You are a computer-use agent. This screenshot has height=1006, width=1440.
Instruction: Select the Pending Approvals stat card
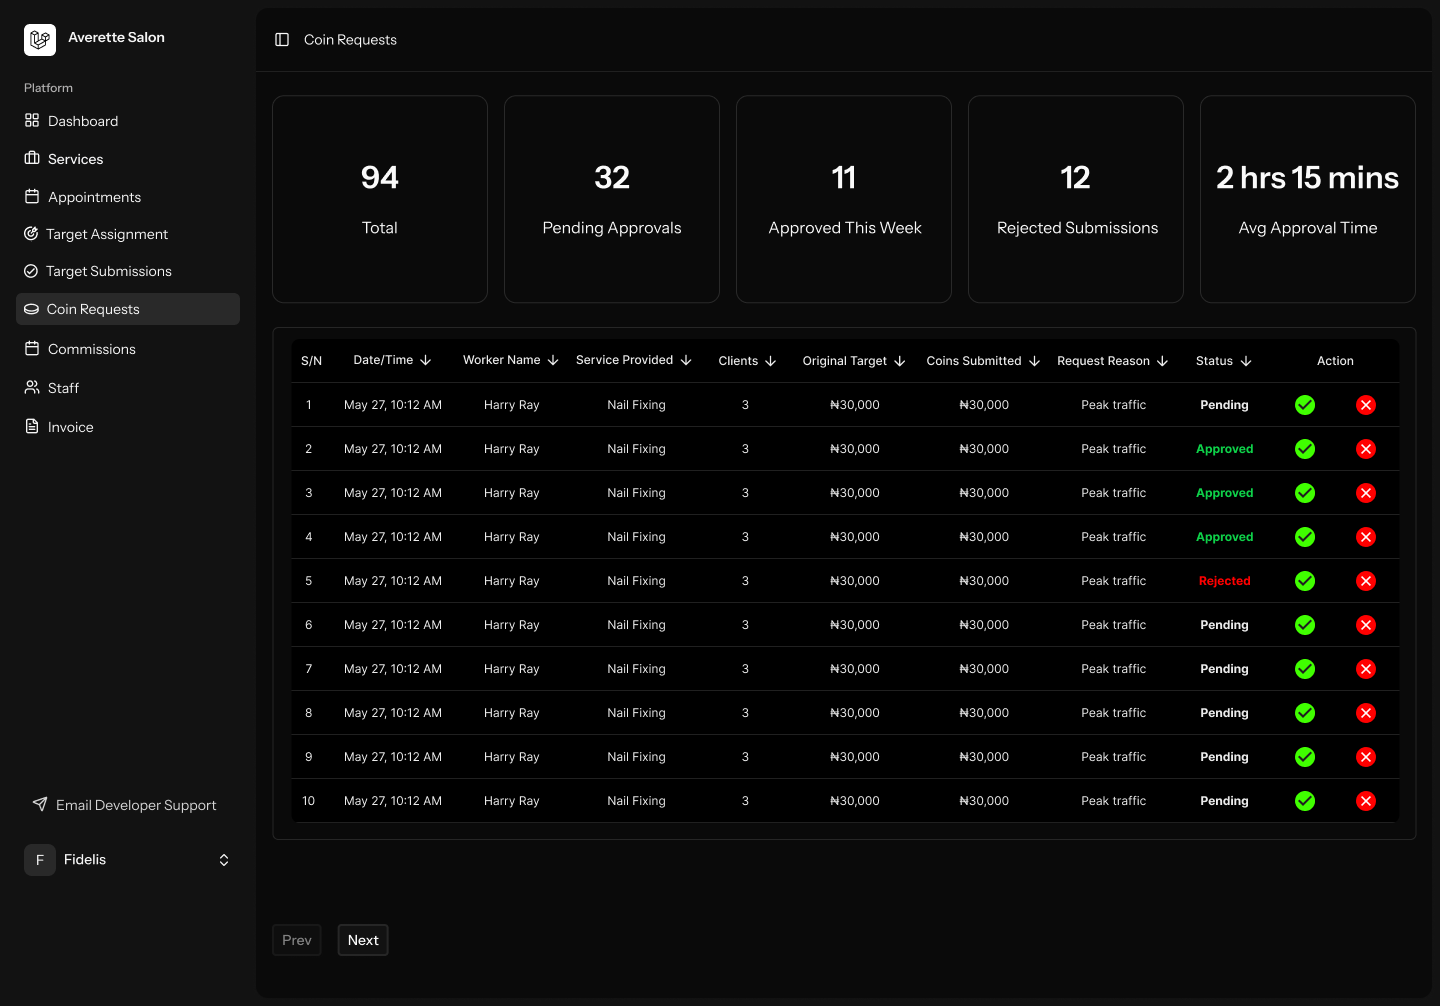click(612, 199)
